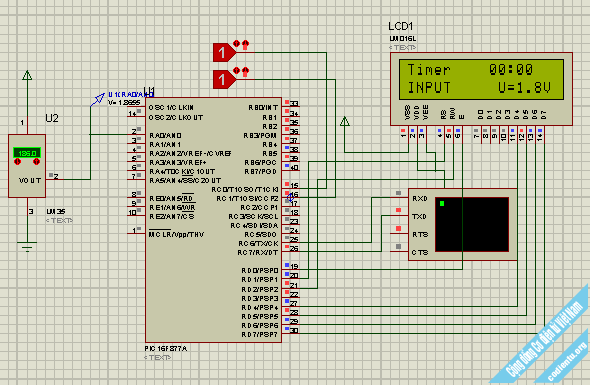The image size is (590, 385).
Task: Select the U1(RA0/AN0) probe label
Action: pyautogui.click(x=131, y=94)
